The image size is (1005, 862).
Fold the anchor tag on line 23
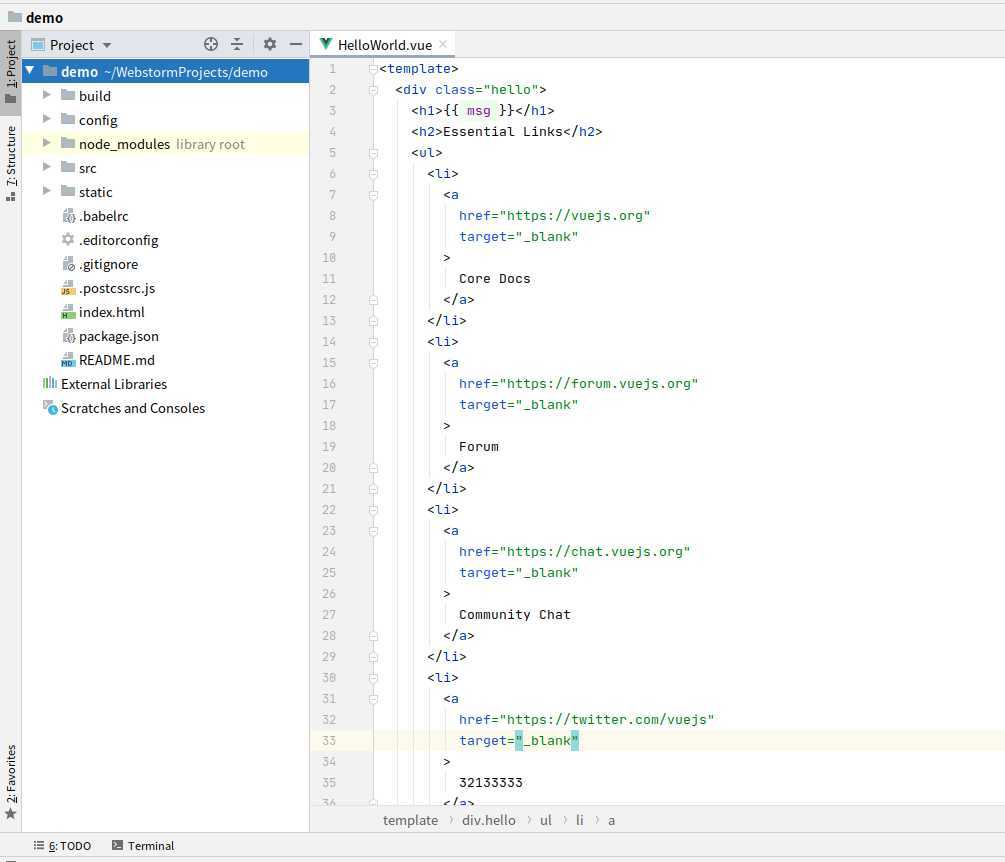(x=373, y=531)
